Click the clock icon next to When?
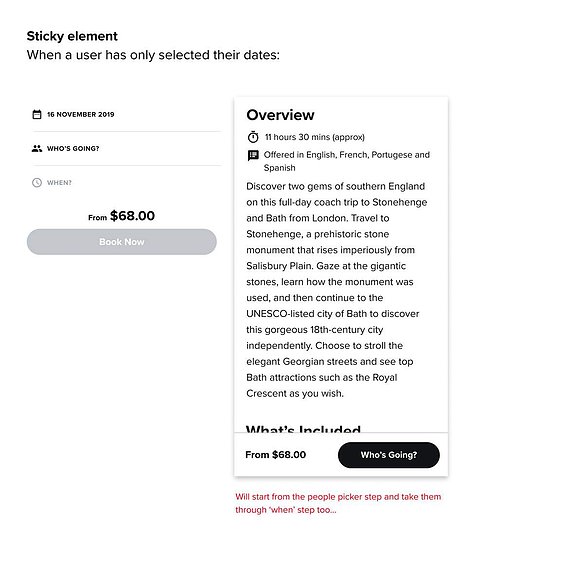This screenshot has width=569, height=569. 37,183
